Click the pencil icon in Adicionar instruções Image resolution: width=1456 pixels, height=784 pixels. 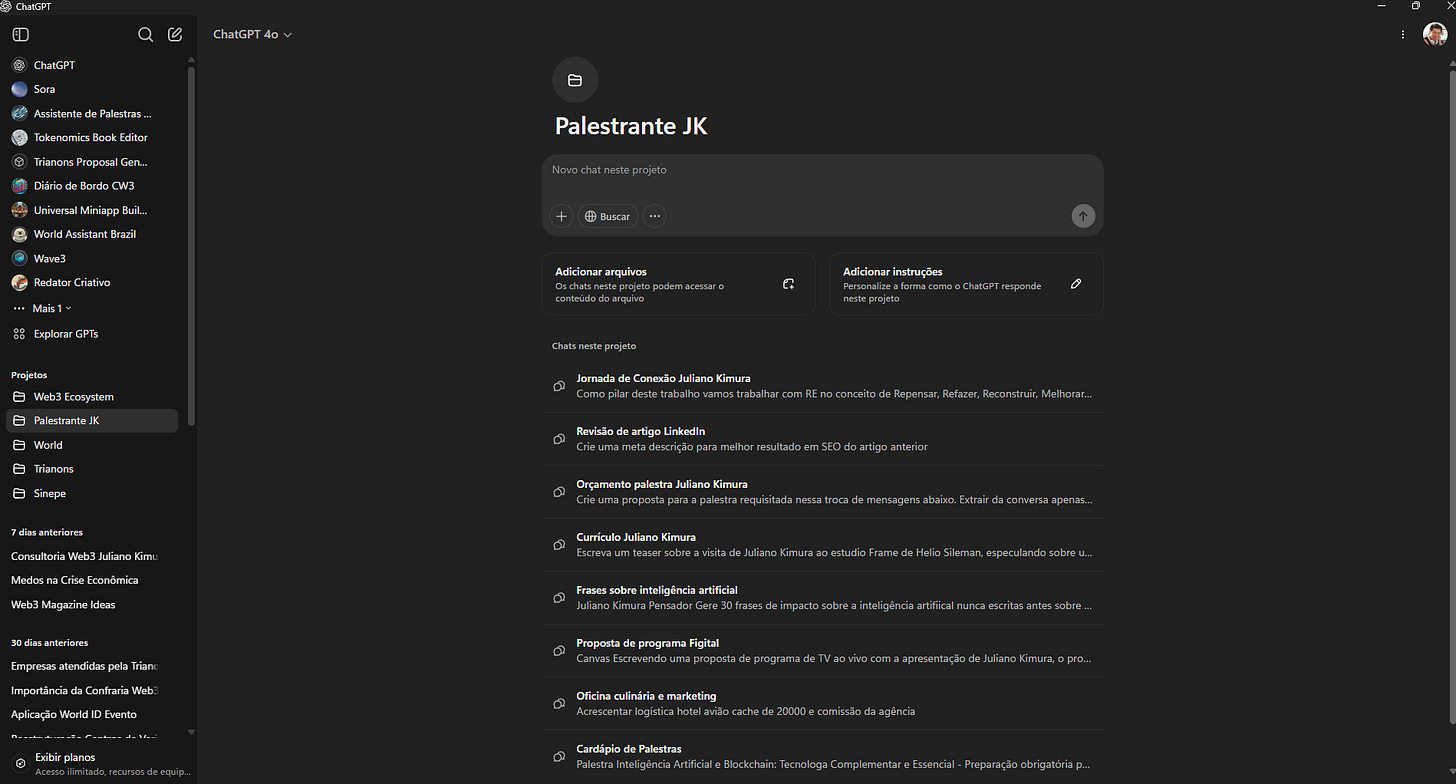click(x=1076, y=284)
